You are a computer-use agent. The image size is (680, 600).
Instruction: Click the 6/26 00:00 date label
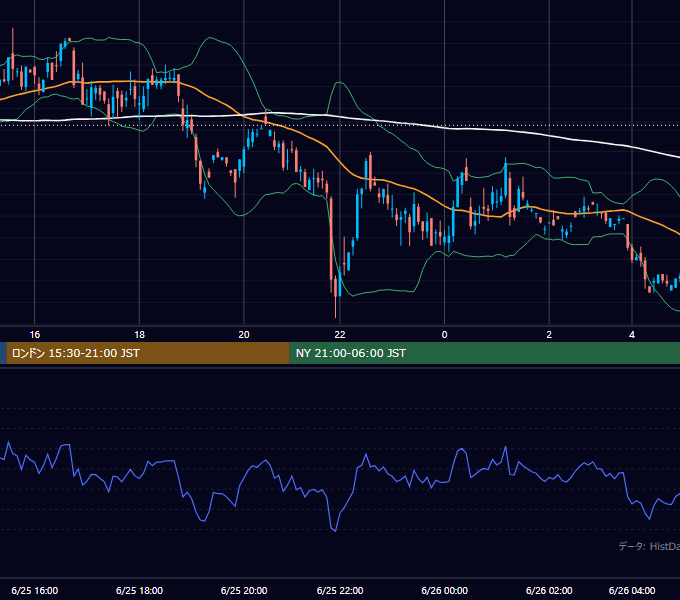pos(445,590)
